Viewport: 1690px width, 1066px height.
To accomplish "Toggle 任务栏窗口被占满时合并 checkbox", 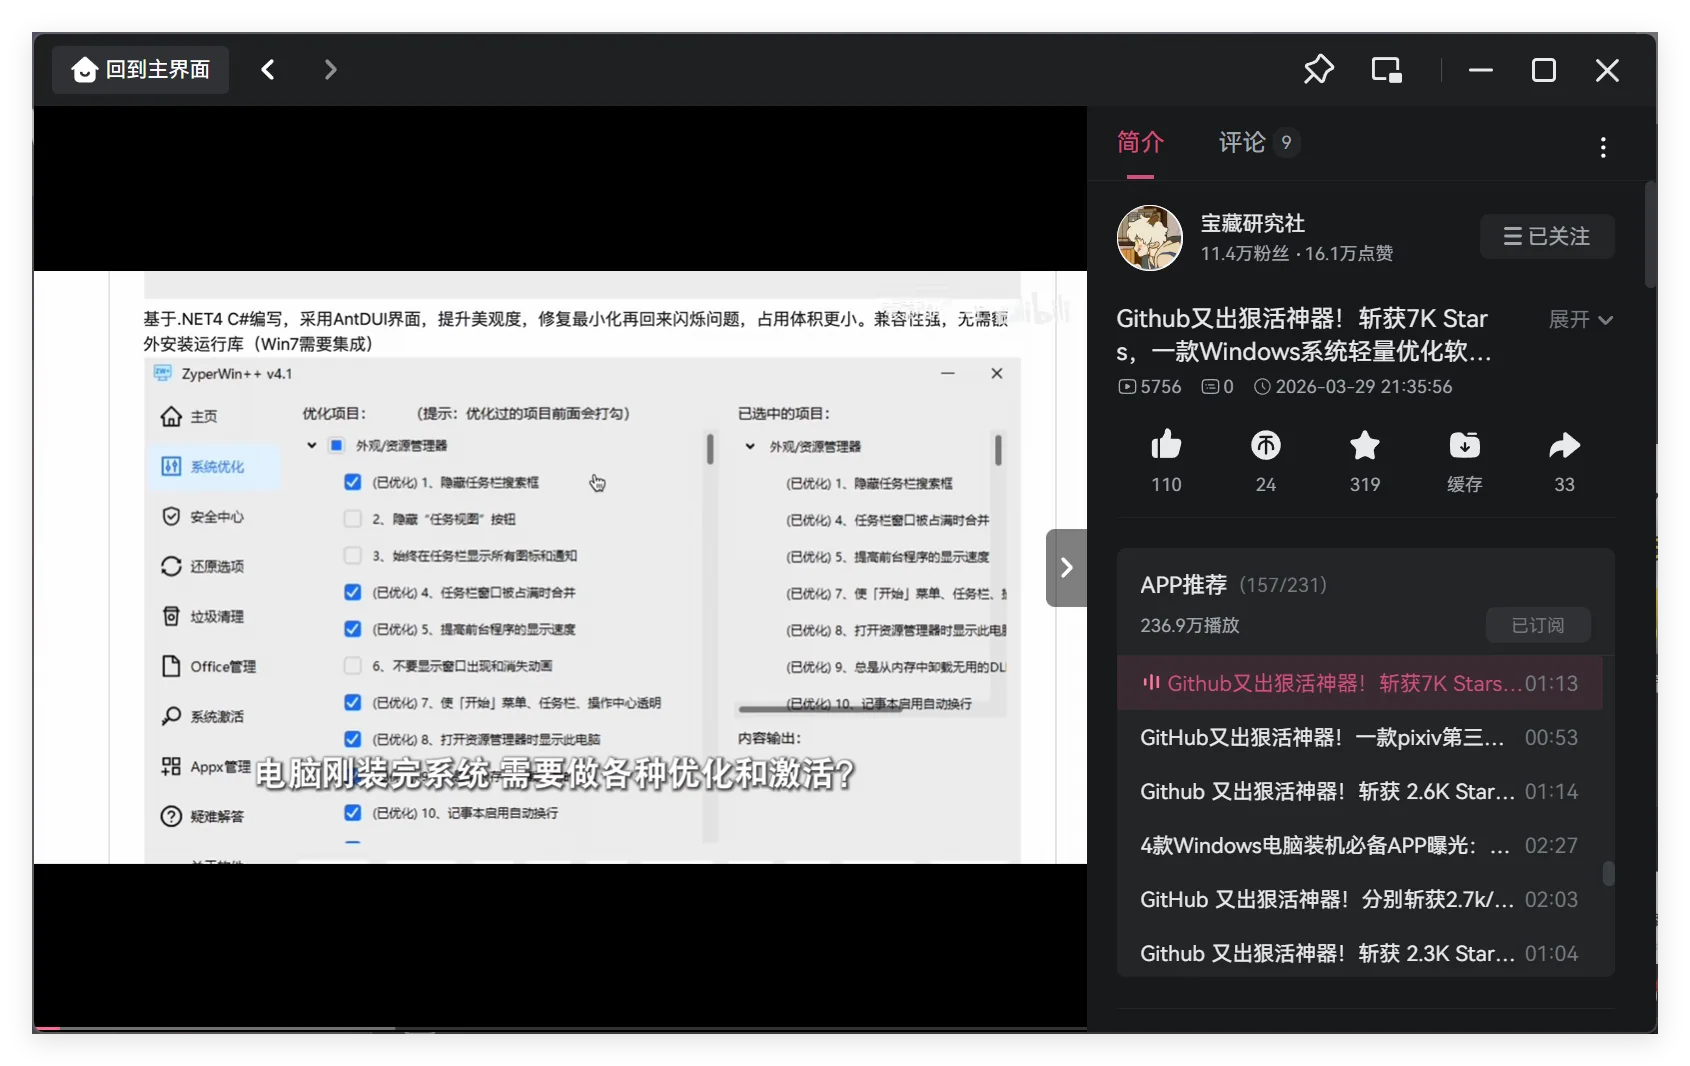I will click(352, 592).
